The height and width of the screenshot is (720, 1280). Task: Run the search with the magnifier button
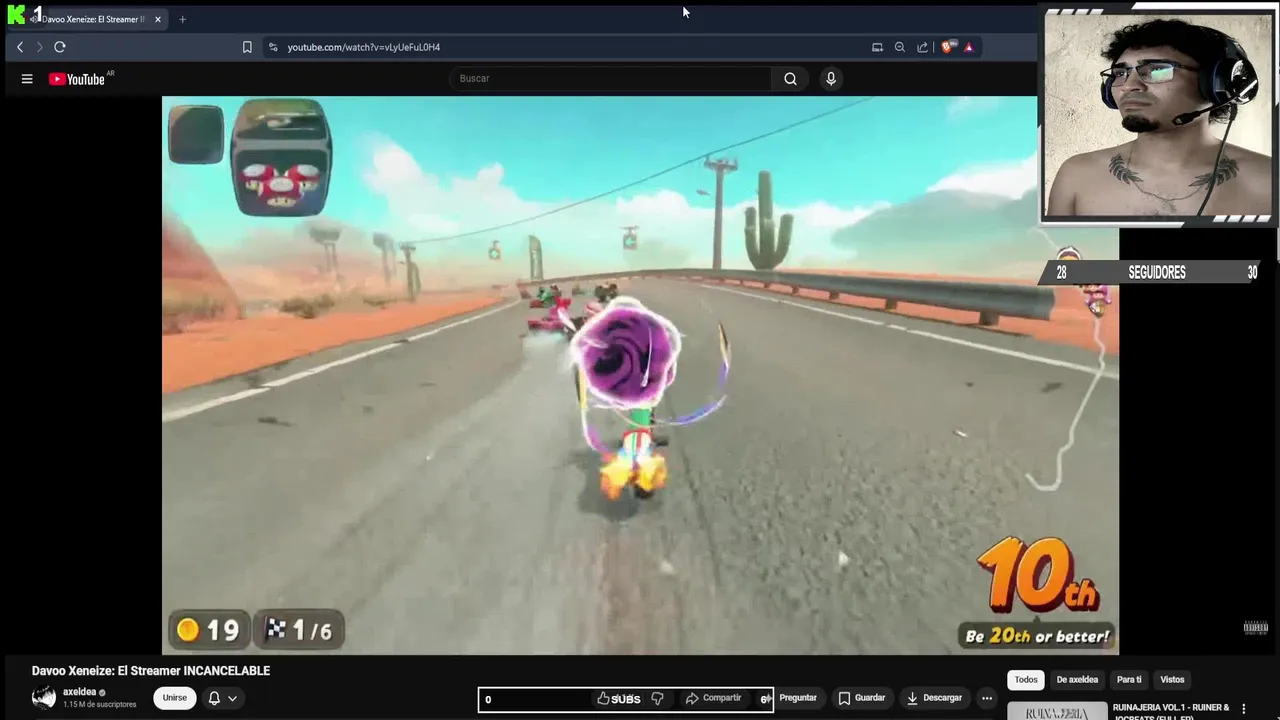pyautogui.click(x=790, y=78)
